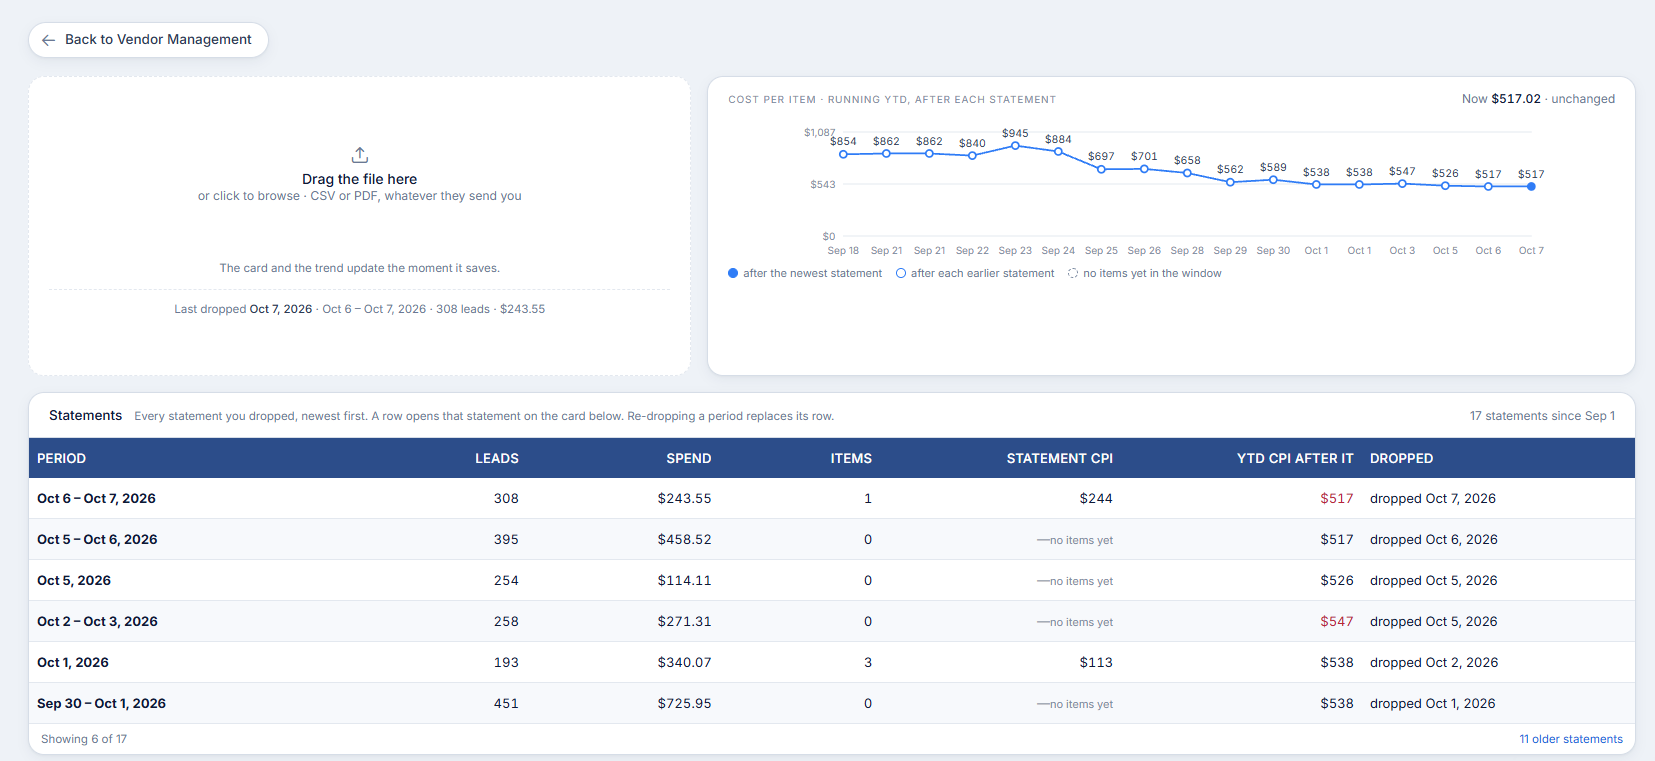Viewport: 1655px width, 761px height.
Task: Select the $589 data point on the chart
Action: (1273, 180)
